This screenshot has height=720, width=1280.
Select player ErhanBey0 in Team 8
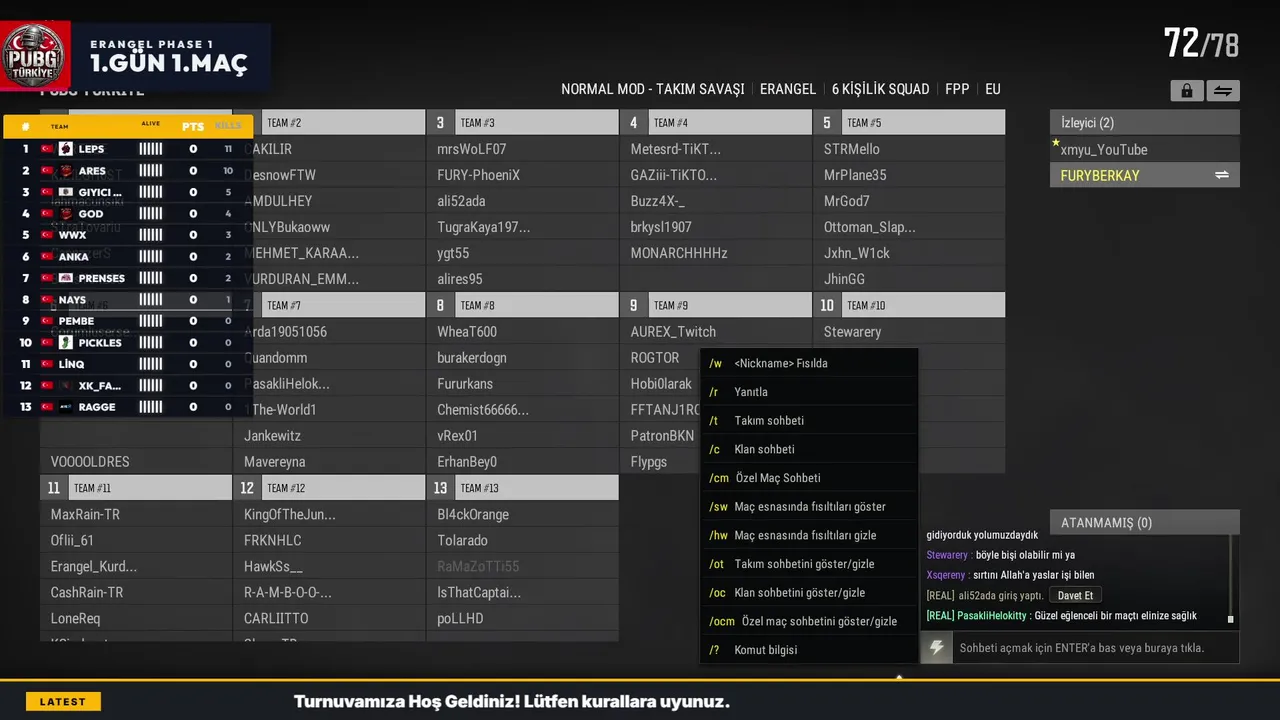522,462
